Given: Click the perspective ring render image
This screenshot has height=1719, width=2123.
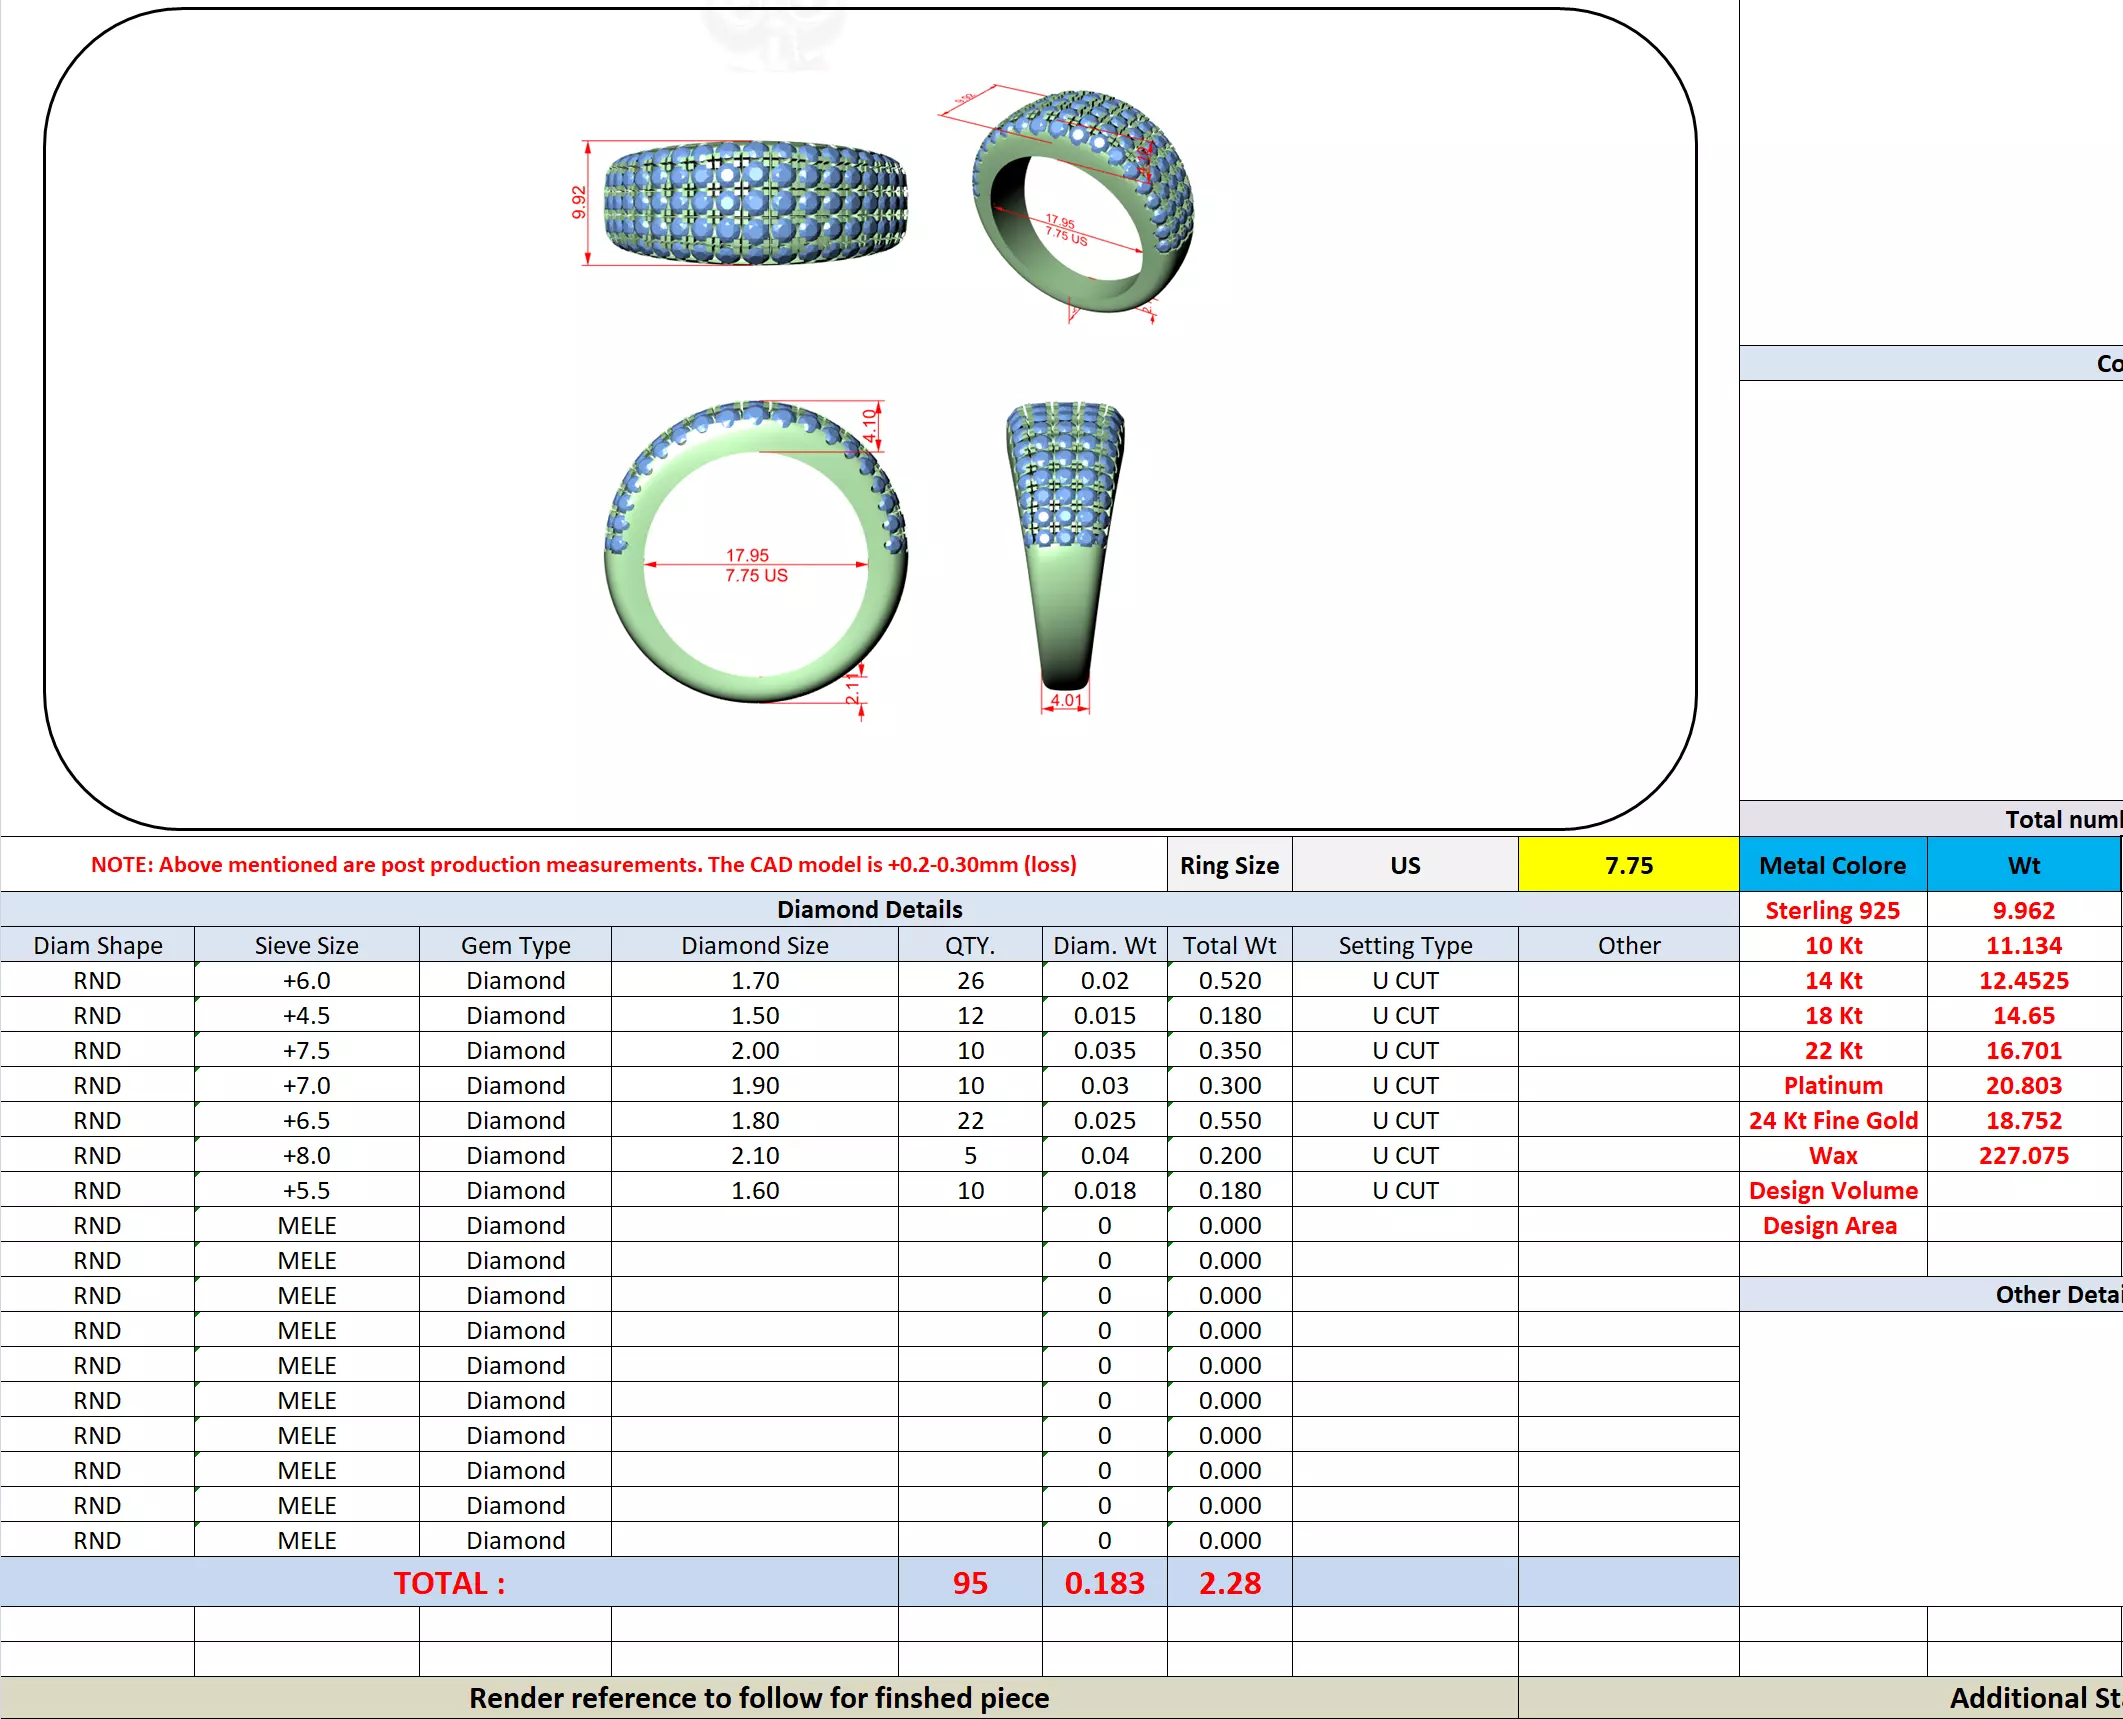Looking at the screenshot, I should 1083,201.
